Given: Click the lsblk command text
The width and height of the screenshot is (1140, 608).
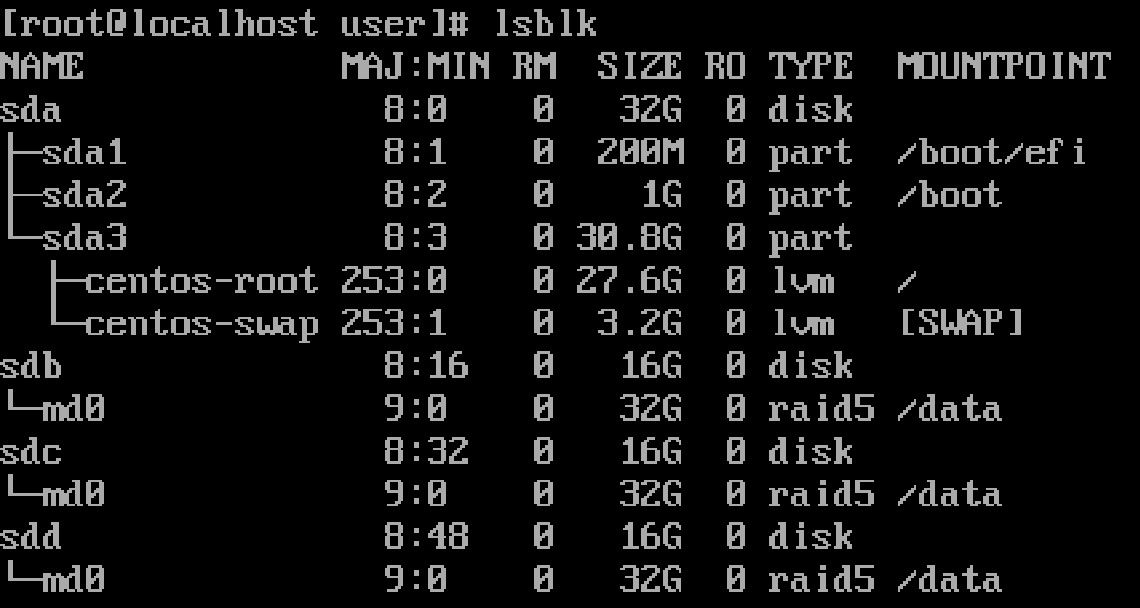Looking at the screenshot, I should click(545, 23).
